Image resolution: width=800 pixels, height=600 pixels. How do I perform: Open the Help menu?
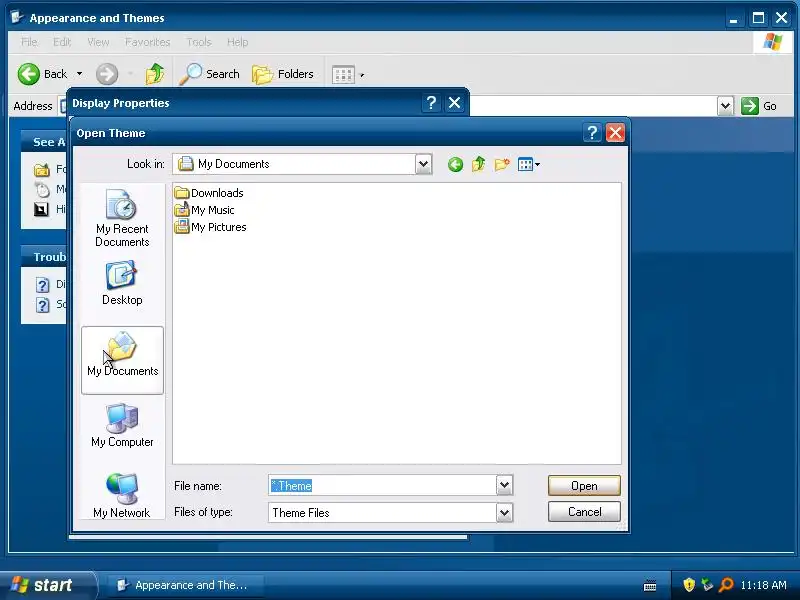click(x=237, y=42)
